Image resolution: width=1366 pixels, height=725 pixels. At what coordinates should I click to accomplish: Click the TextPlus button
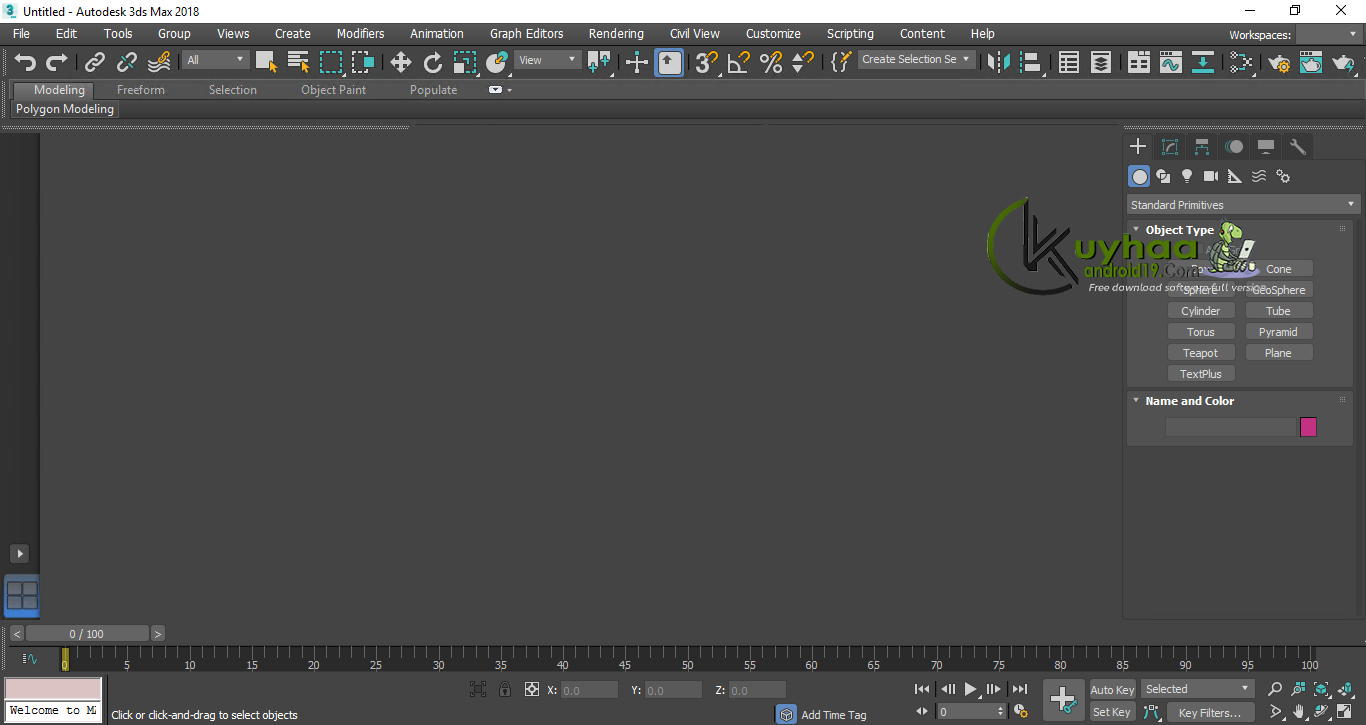point(1201,374)
